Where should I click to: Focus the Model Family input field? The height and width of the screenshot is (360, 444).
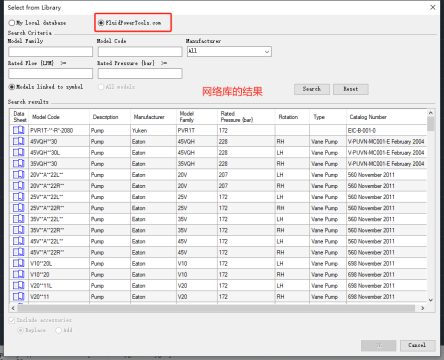(51, 52)
